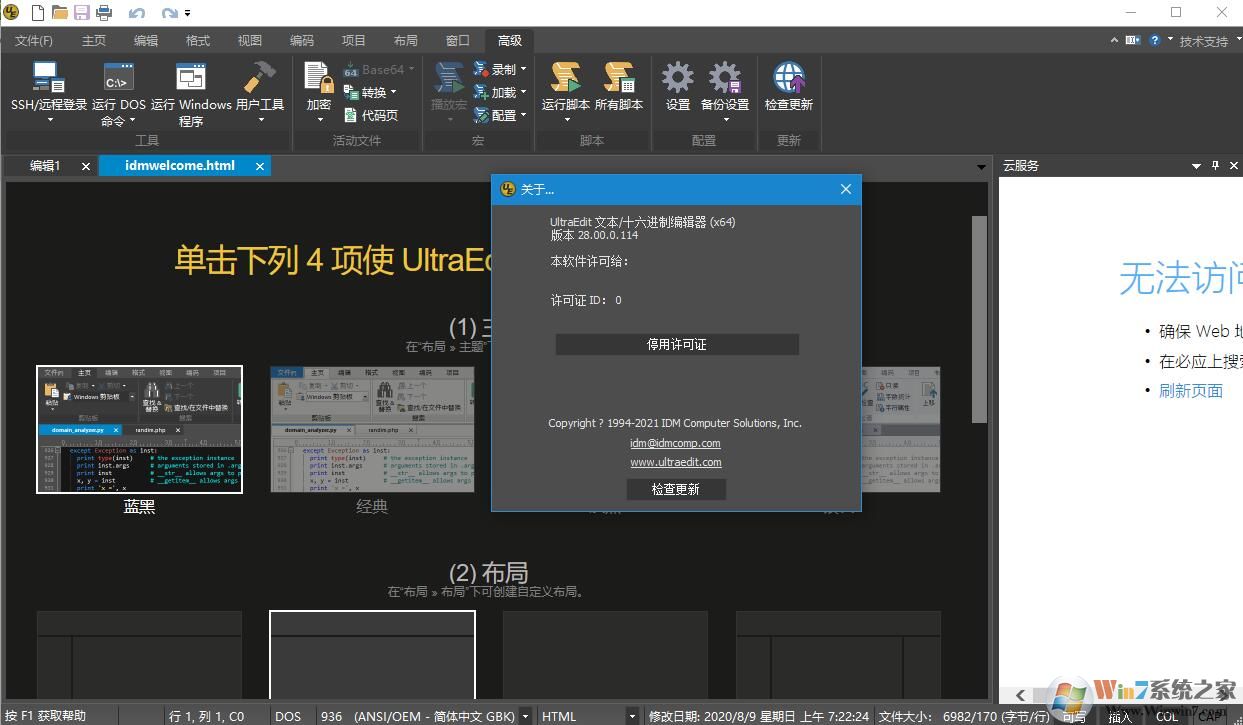The image size is (1243, 725).
Task: Open the 编辑 menu
Action: click(145, 41)
